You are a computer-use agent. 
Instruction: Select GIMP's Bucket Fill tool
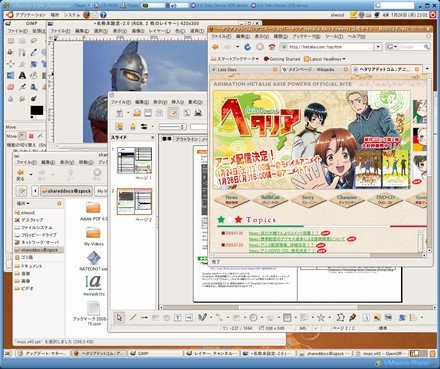[x=33, y=75]
